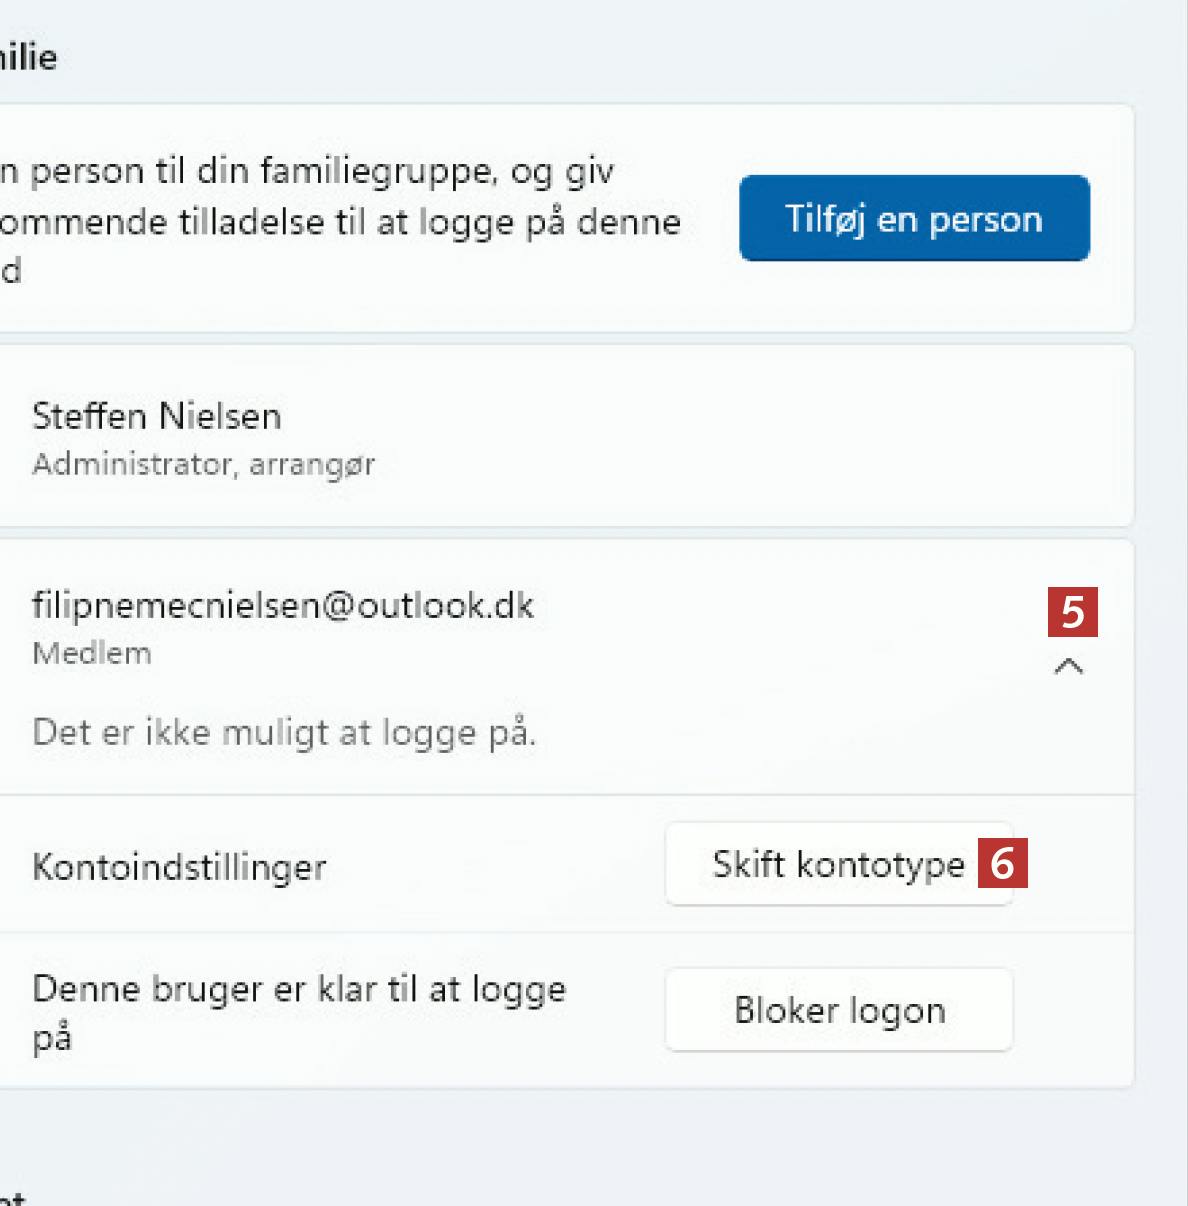
Task: Select the Steffen Nielsen account name
Action: [x=157, y=416]
